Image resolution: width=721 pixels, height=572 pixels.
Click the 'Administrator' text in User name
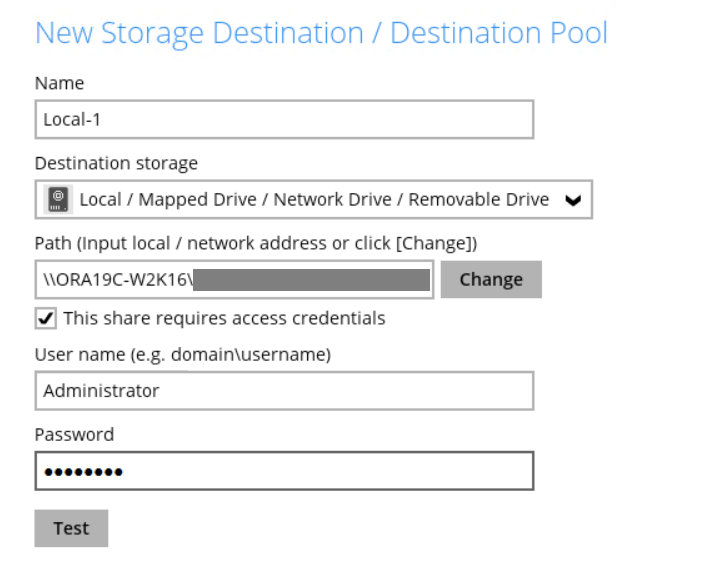click(101, 391)
